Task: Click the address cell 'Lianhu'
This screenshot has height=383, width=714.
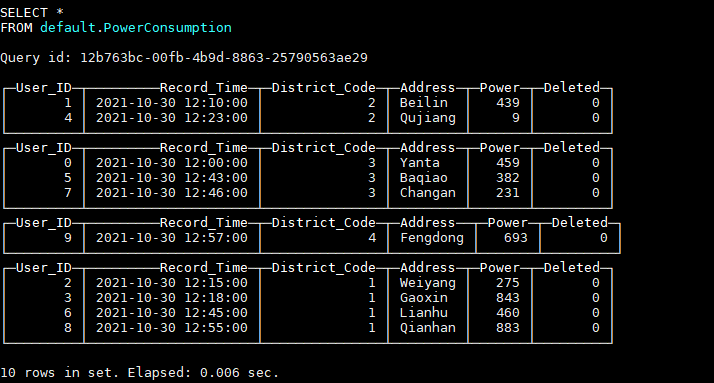Action: (423, 313)
